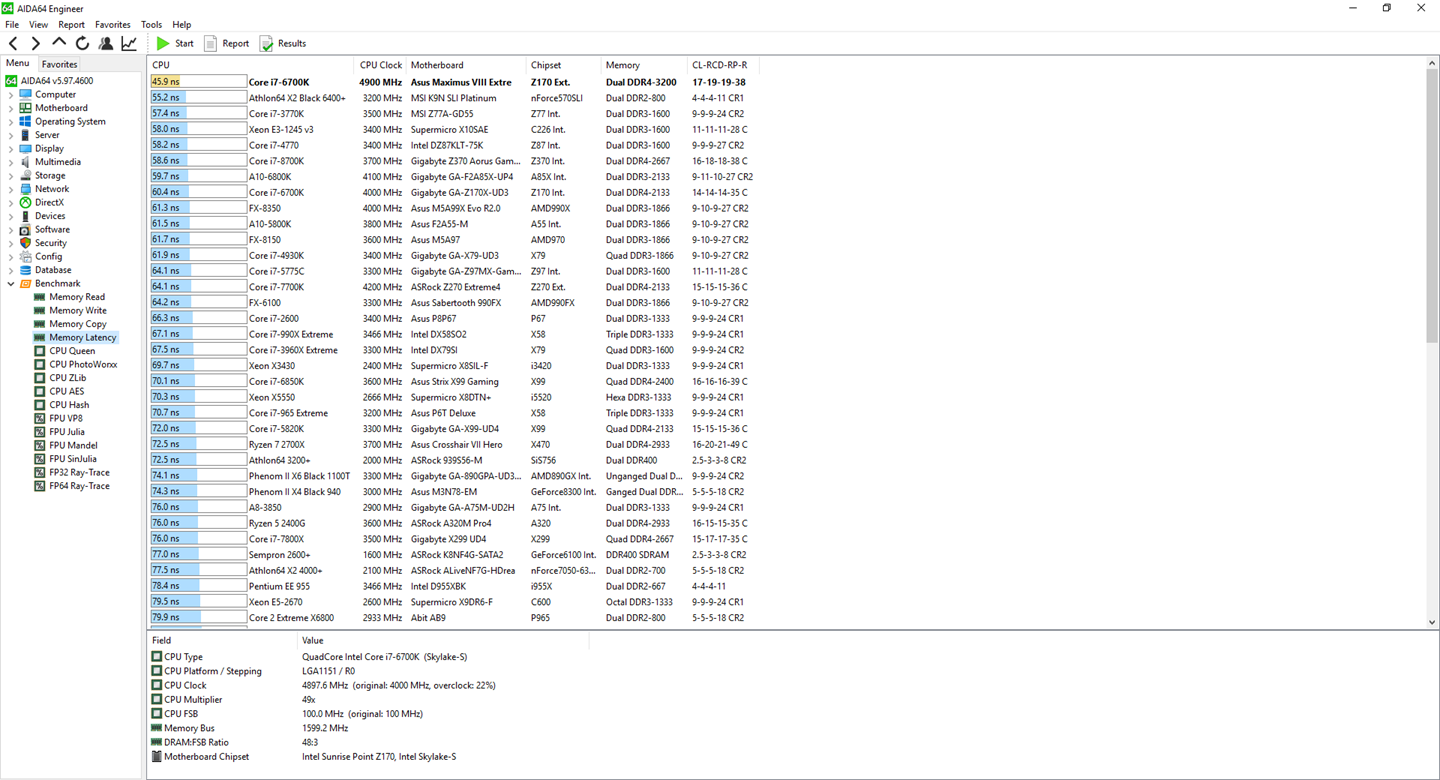Click the Forward navigation arrow

point(36,43)
